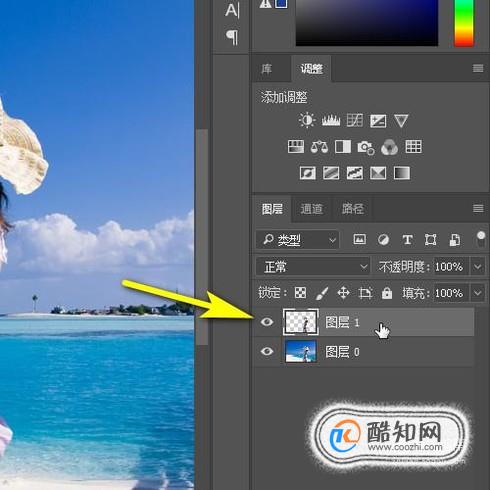
Task: Add a Brightness/Contrast adjustment
Action: click(x=307, y=120)
